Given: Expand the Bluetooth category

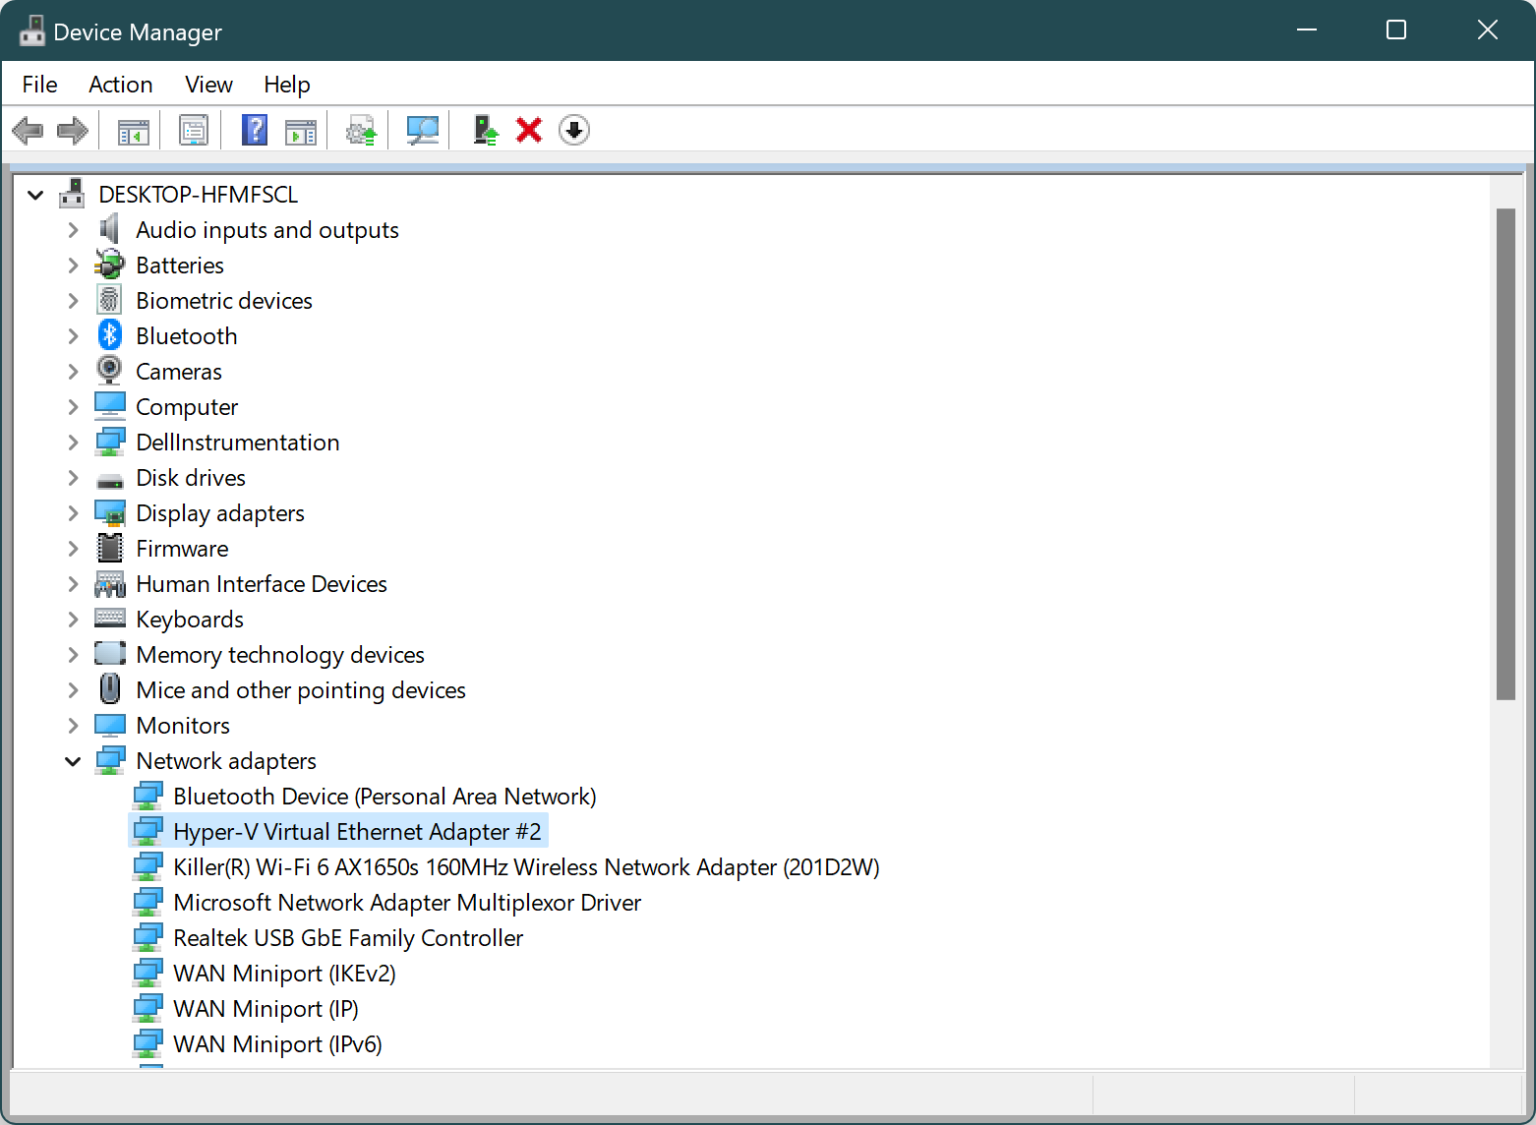Looking at the screenshot, I should point(73,337).
